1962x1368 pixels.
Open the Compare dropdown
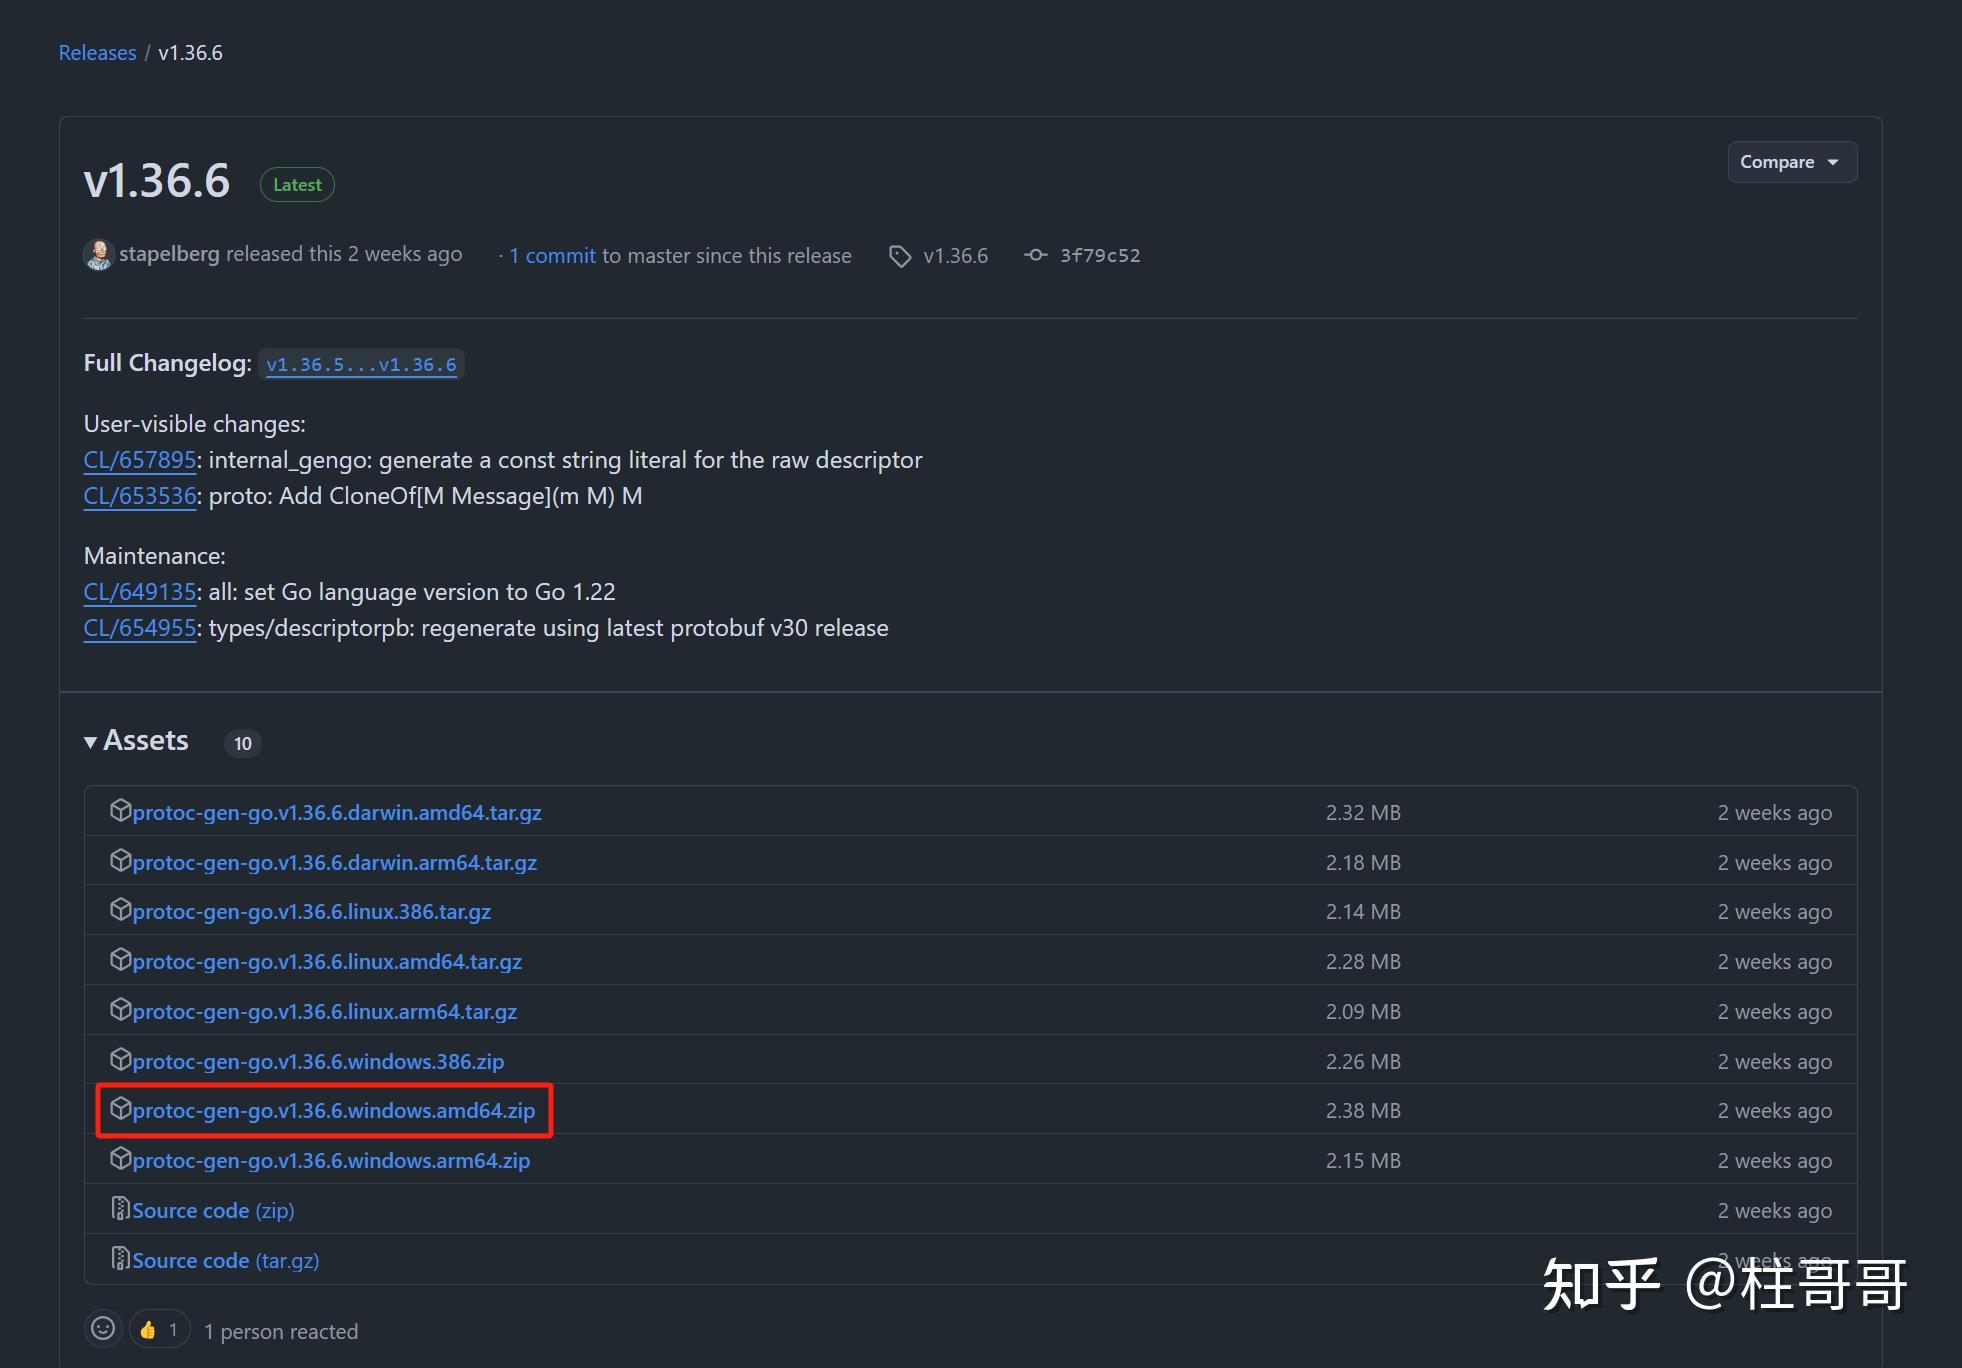(x=1791, y=162)
